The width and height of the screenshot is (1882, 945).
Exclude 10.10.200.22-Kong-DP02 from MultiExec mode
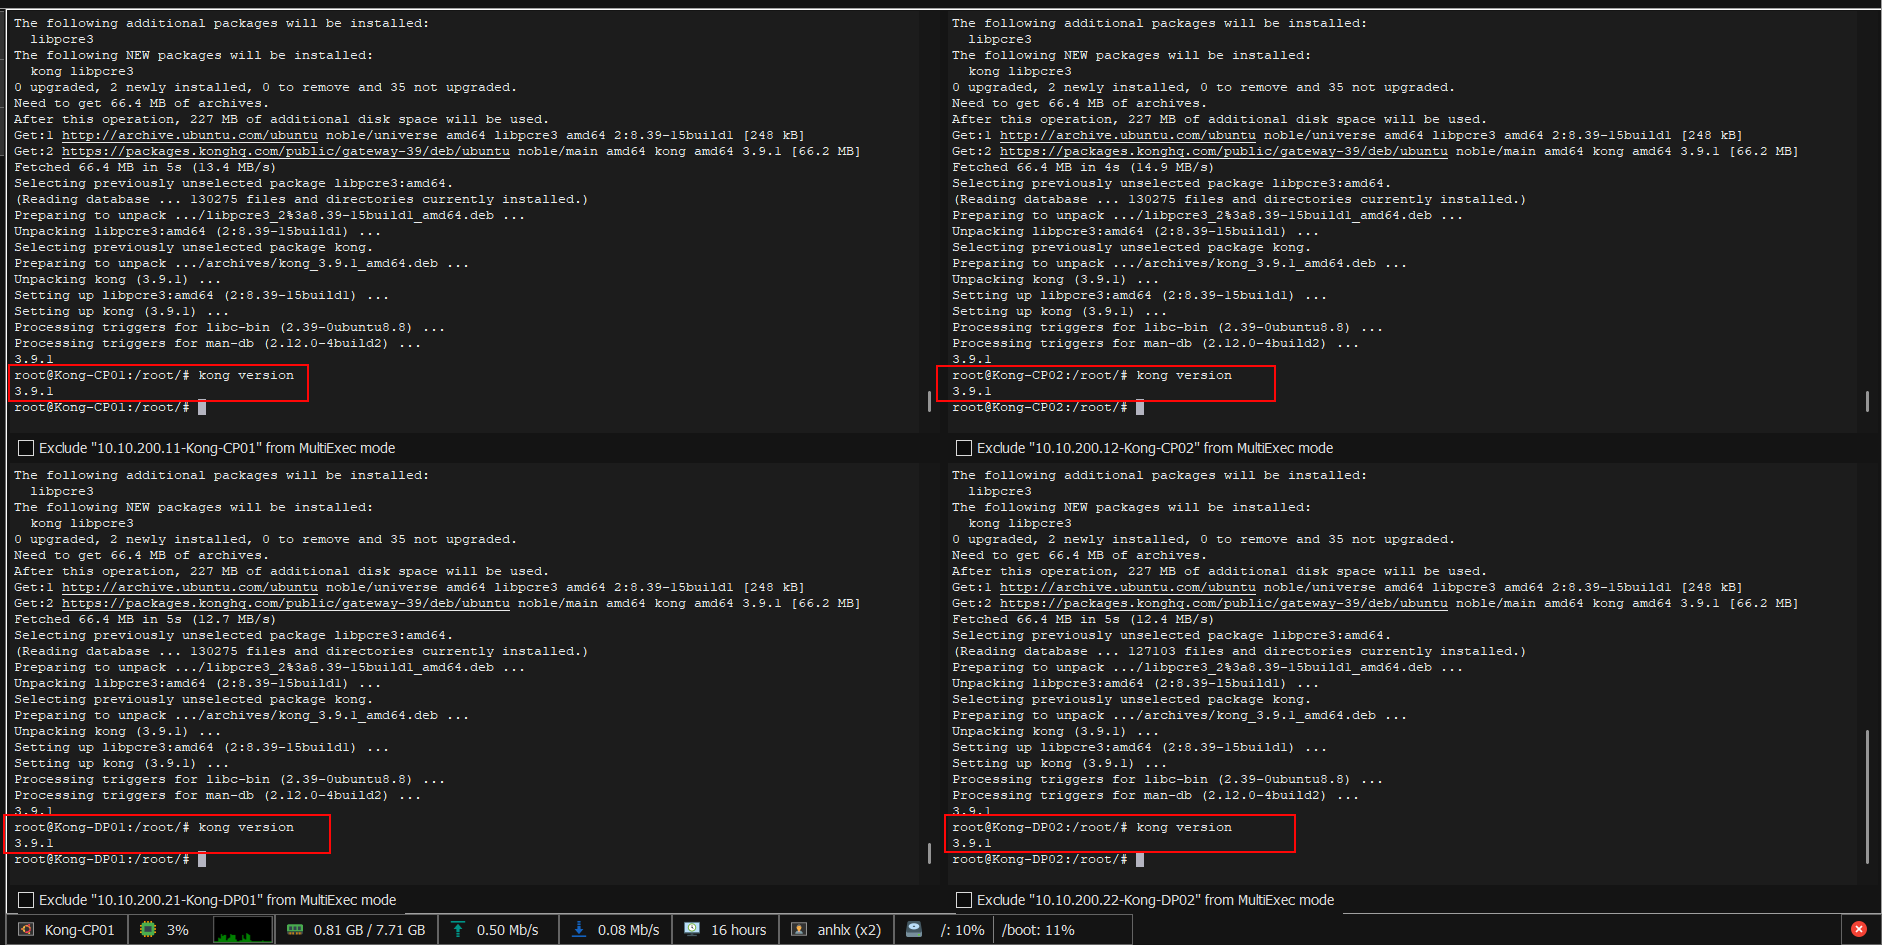[x=964, y=900]
